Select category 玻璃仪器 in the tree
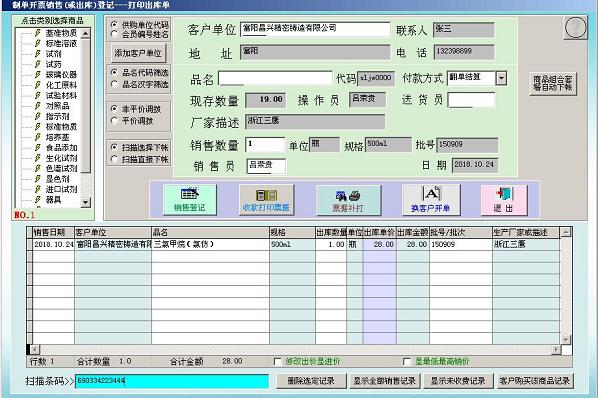Image resolution: width=598 pixels, height=398 pixels. (61, 75)
